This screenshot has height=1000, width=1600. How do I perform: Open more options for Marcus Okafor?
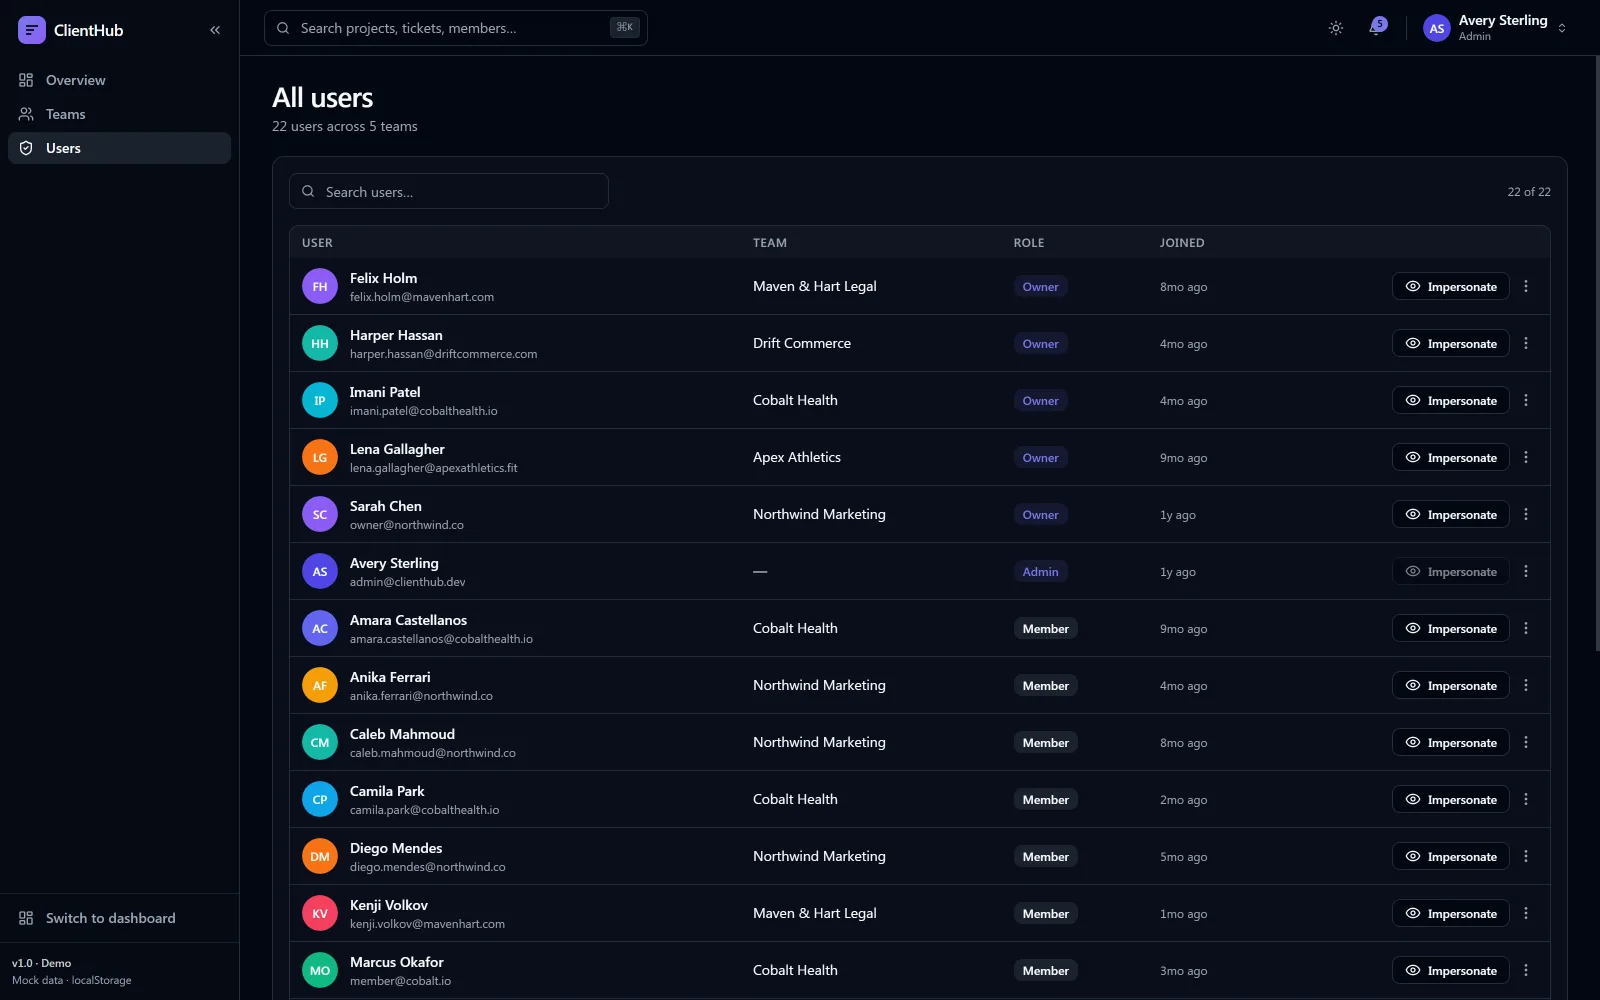tap(1526, 970)
